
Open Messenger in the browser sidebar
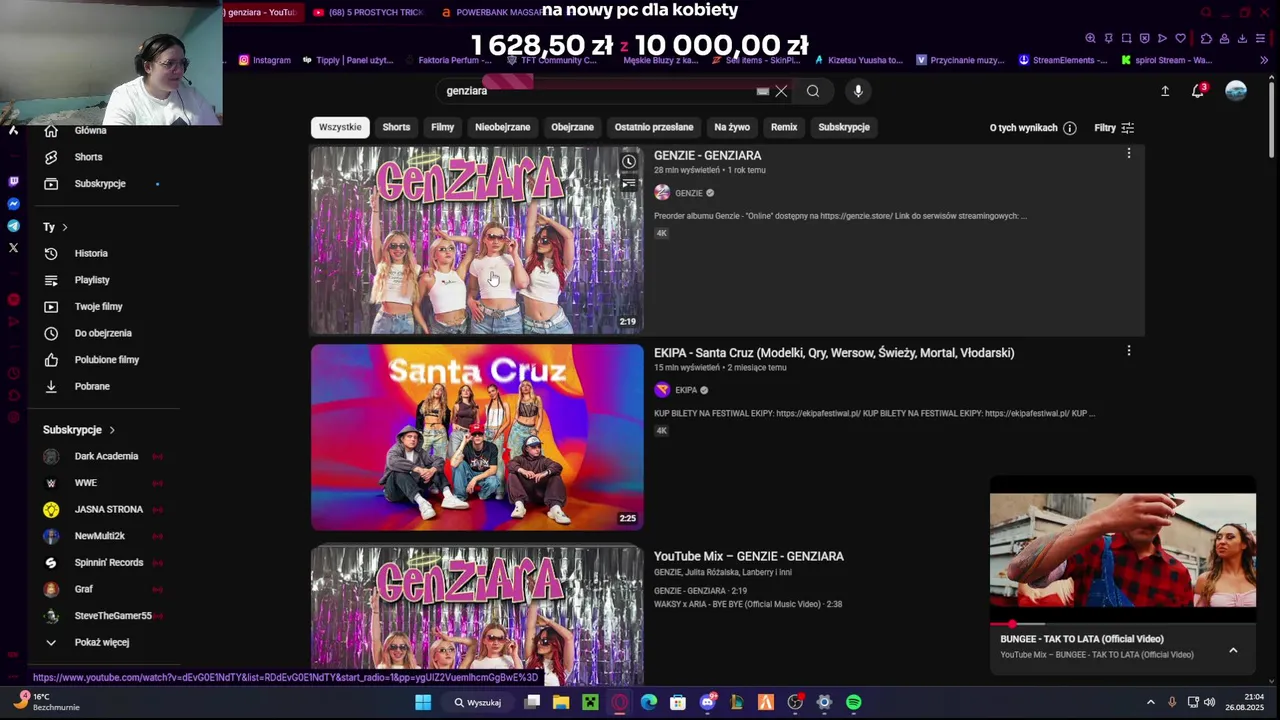(13, 204)
